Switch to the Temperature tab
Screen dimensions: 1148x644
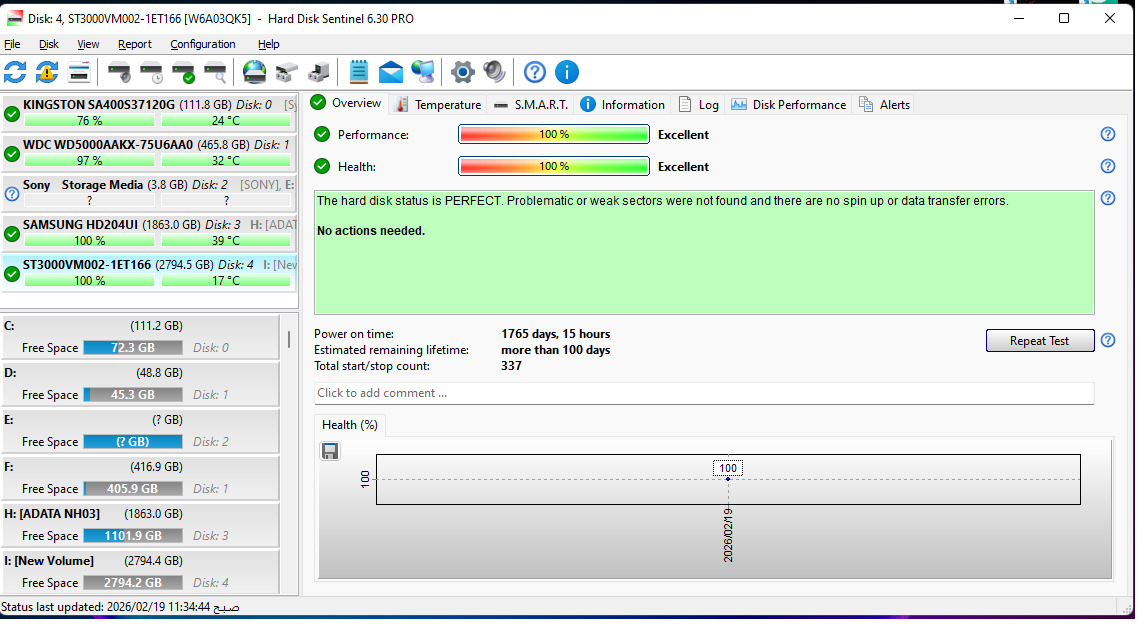(x=439, y=105)
